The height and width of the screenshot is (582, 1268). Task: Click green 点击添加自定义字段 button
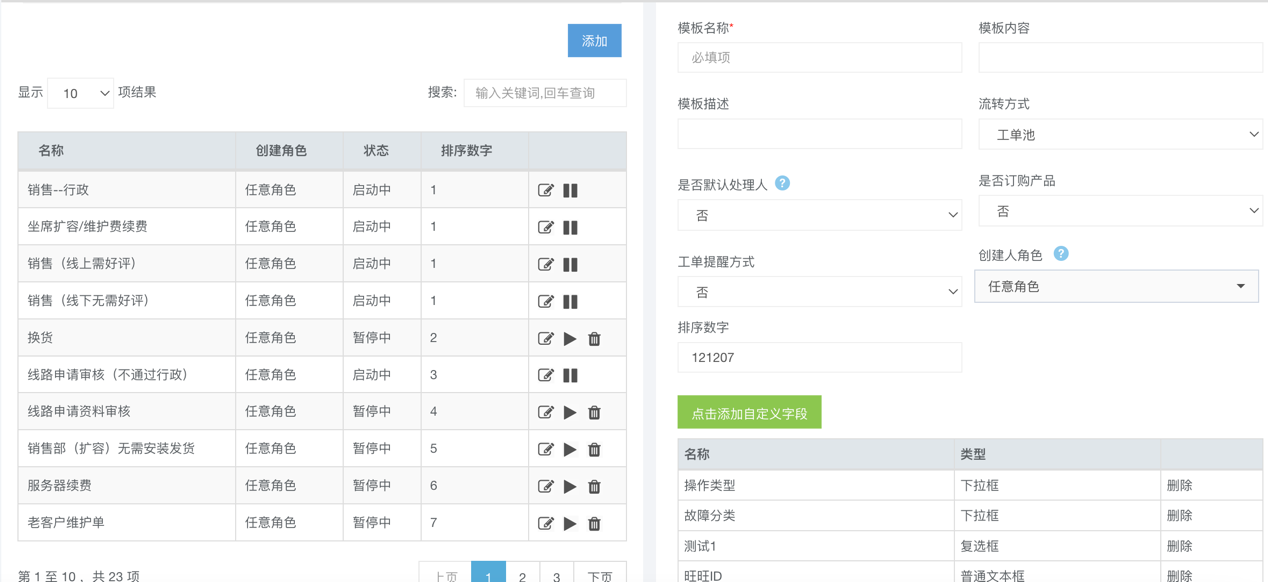click(x=749, y=413)
